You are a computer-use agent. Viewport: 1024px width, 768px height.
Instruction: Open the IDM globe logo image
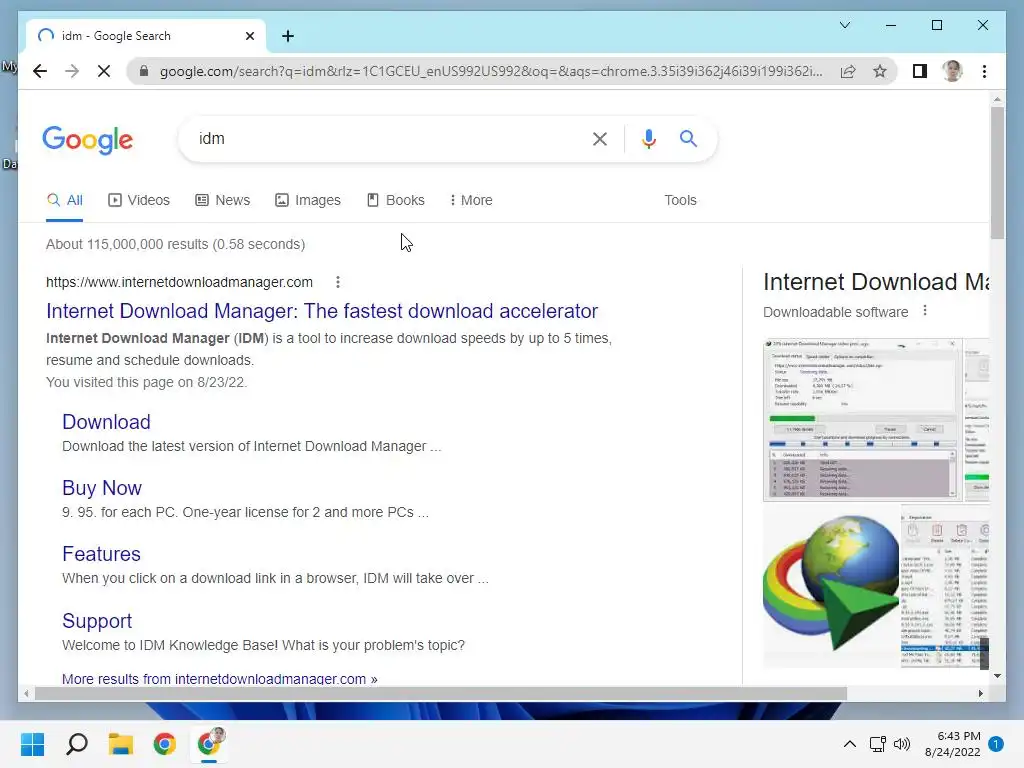coord(831,587)
